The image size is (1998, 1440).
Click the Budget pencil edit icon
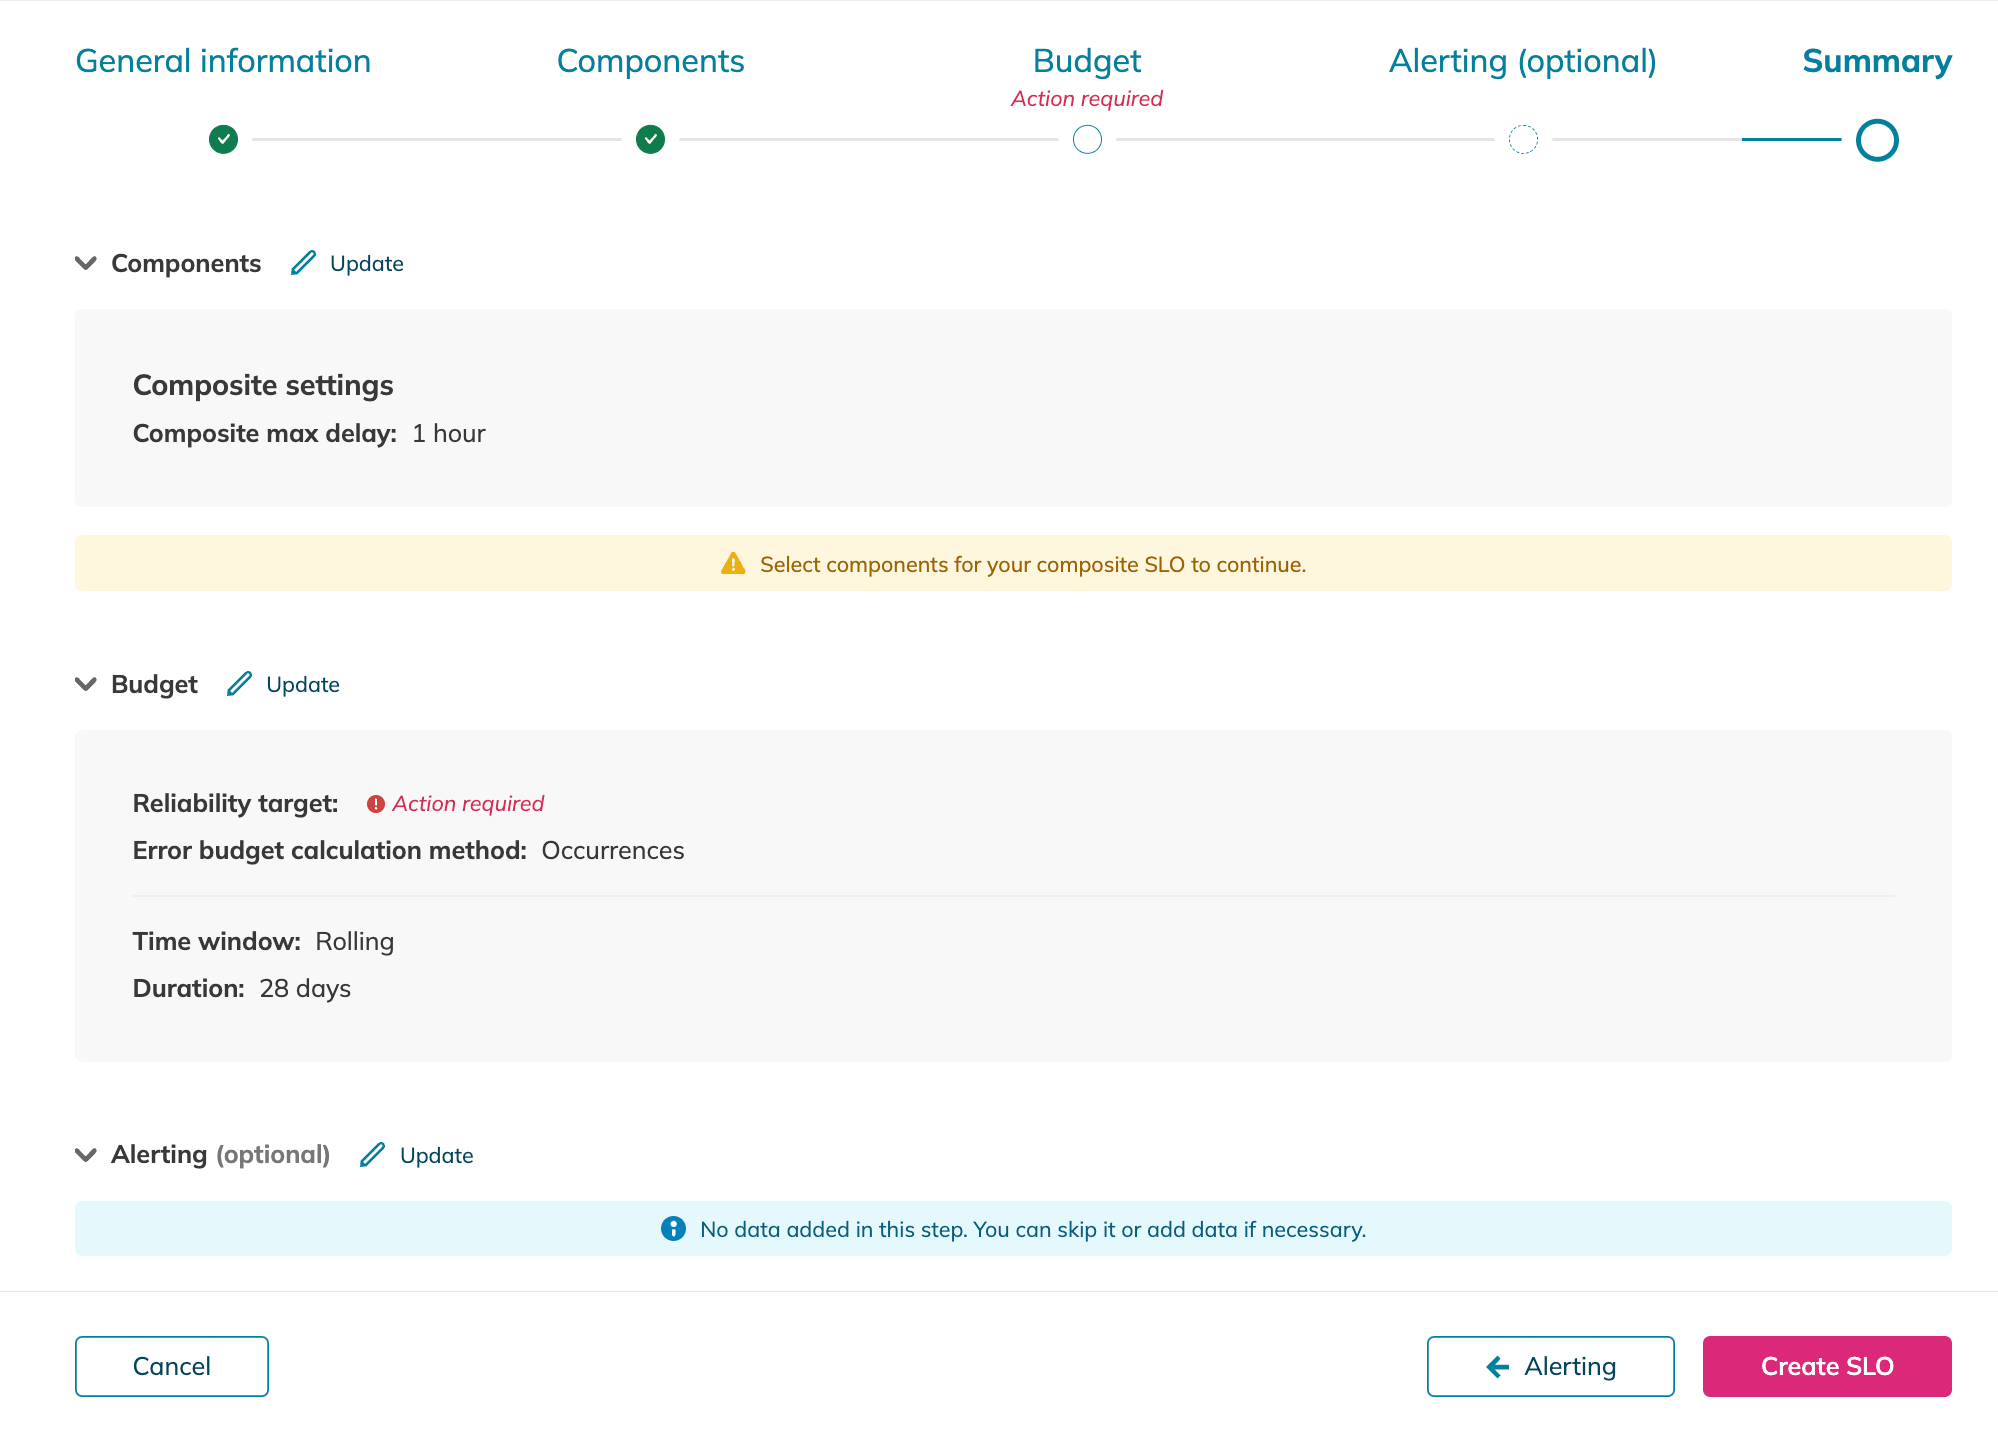click(237, 683)
